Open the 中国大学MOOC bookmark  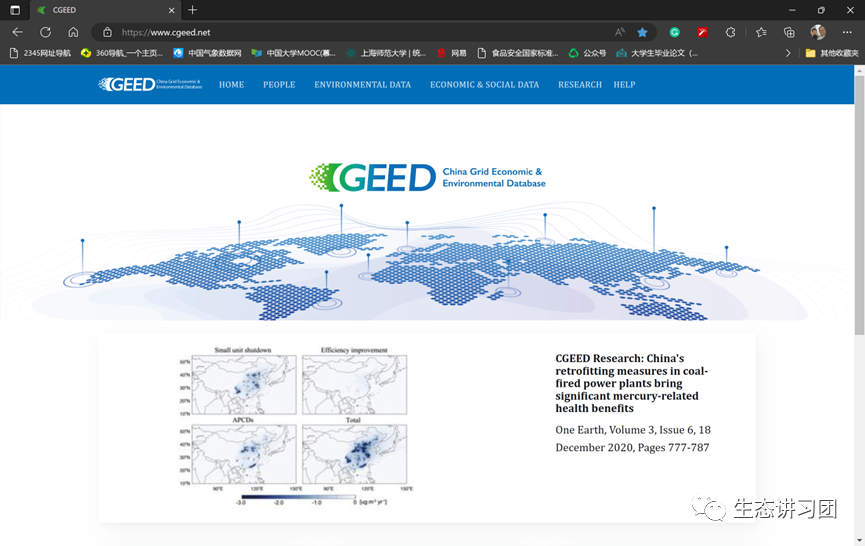click(x=293, y=53)
